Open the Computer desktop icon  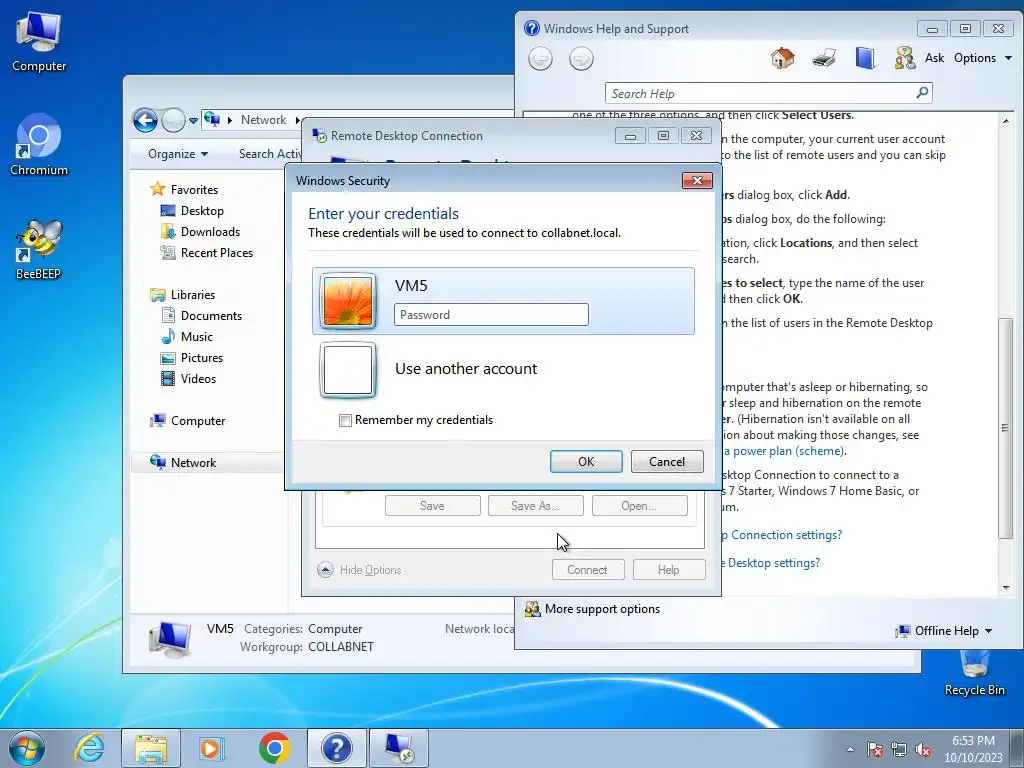pos(39,41)
